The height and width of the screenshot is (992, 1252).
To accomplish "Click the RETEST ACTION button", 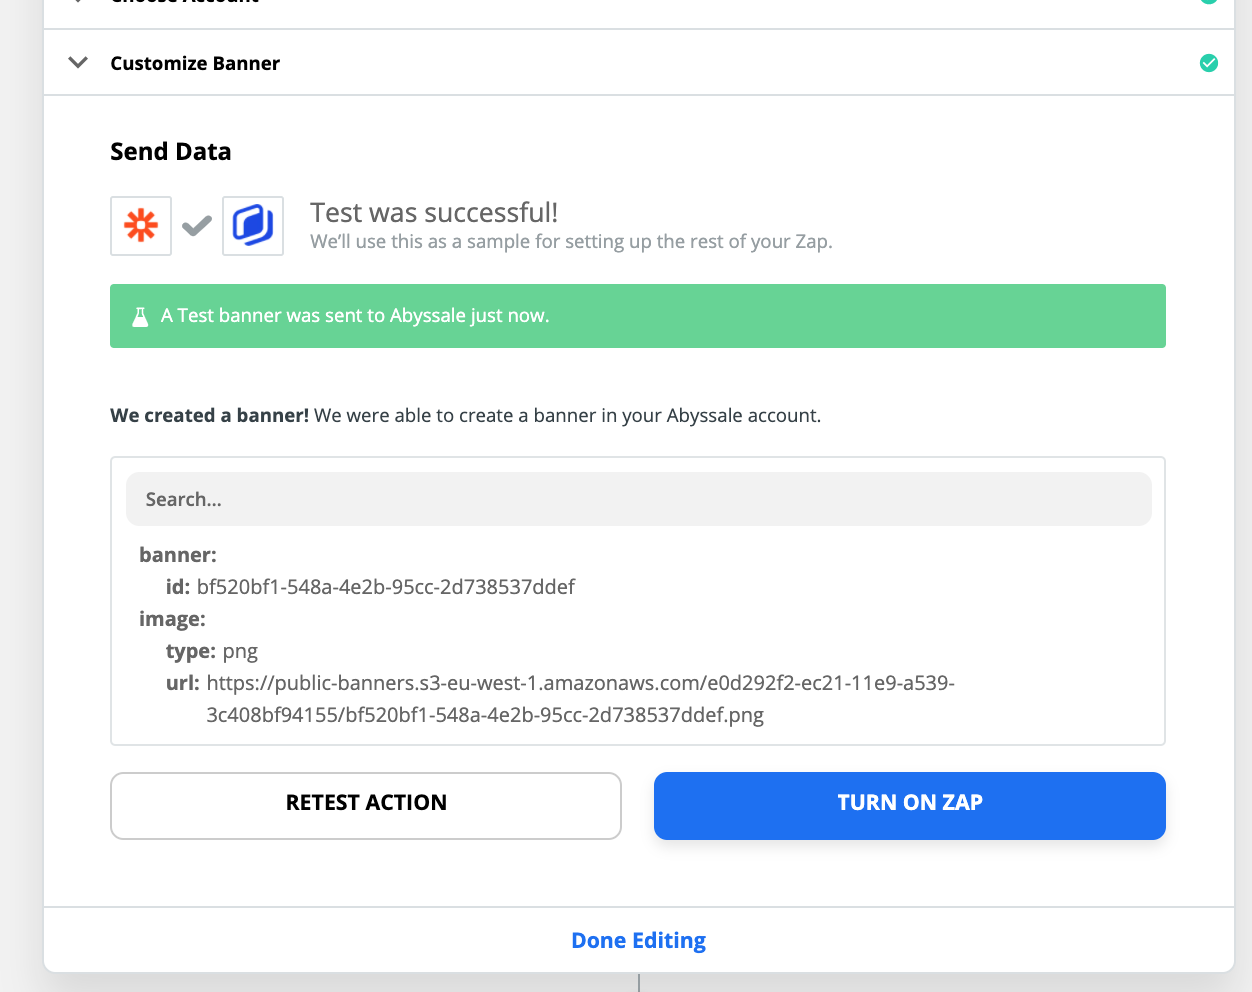I will pyautogui.click(x=366, y=805).
